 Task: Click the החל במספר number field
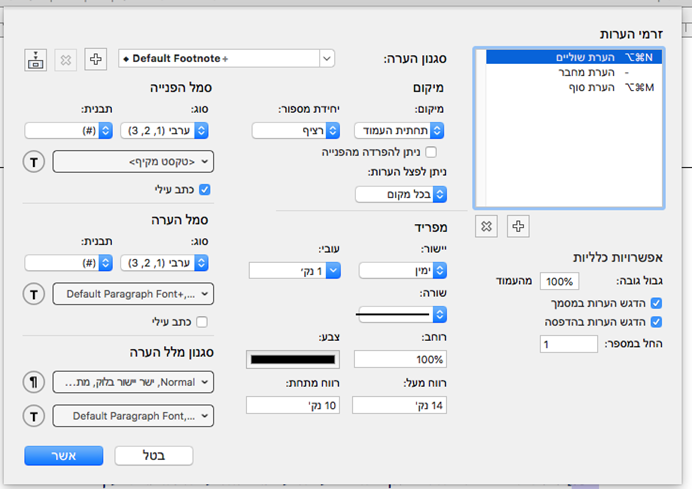point(569,344)
